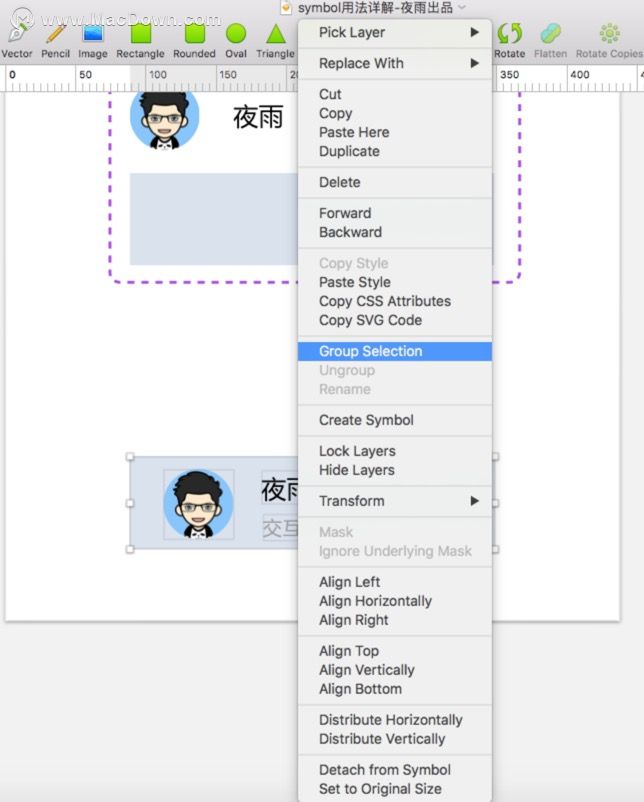Choose Cut from context menu

(x=395, y=94)
